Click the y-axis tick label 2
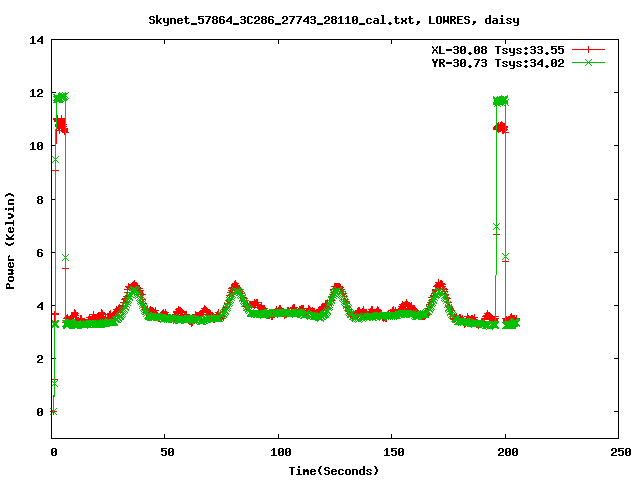Image resolution: width=640 pixels, height=480 pixels. point(40,359)
